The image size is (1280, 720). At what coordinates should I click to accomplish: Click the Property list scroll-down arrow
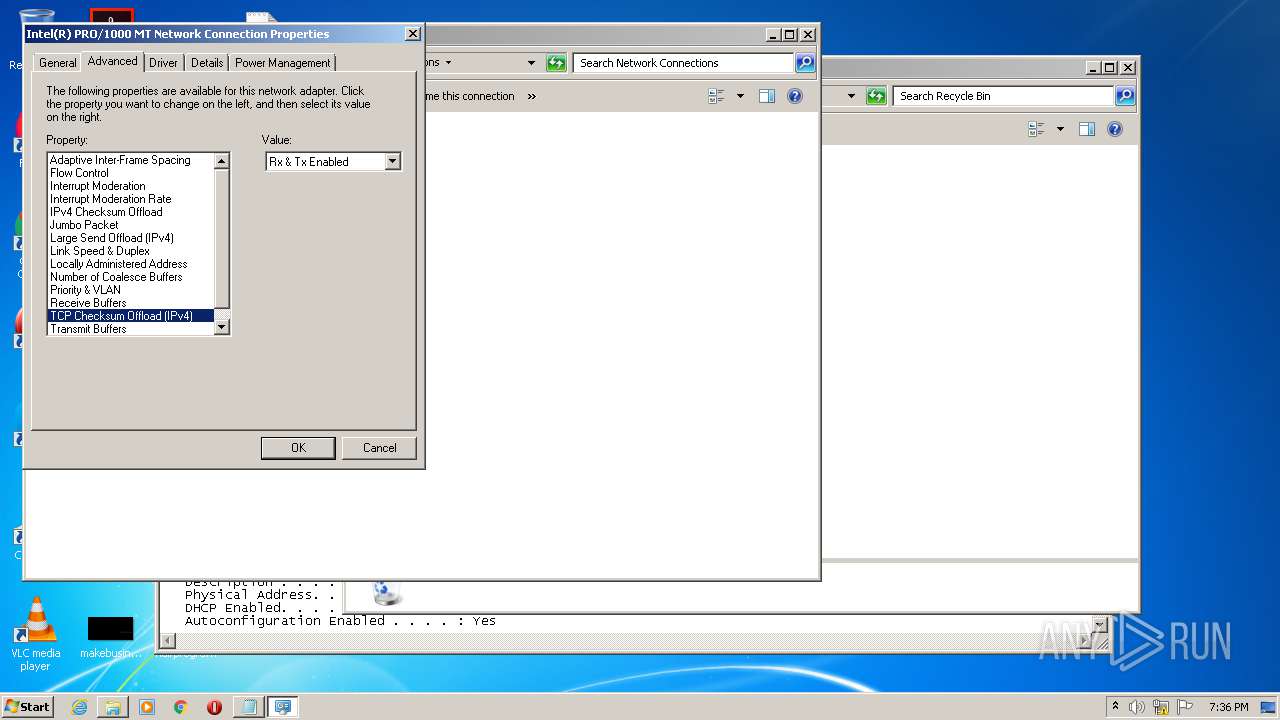tap(222, 327)
